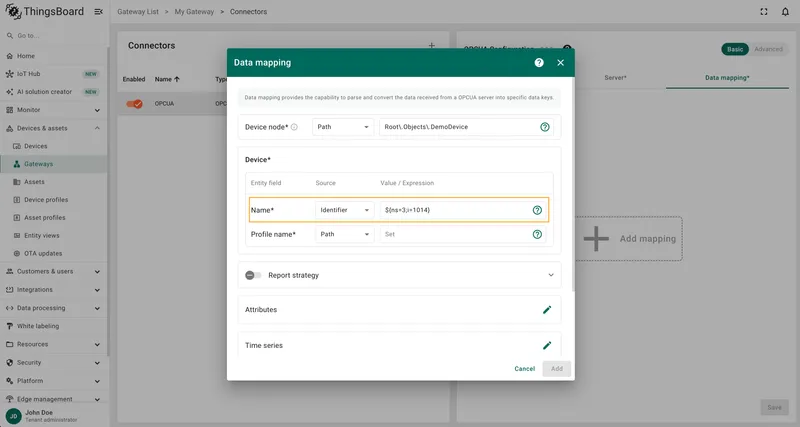
Task: Open help icon in Profile name field
Action: tap(537, 234)
